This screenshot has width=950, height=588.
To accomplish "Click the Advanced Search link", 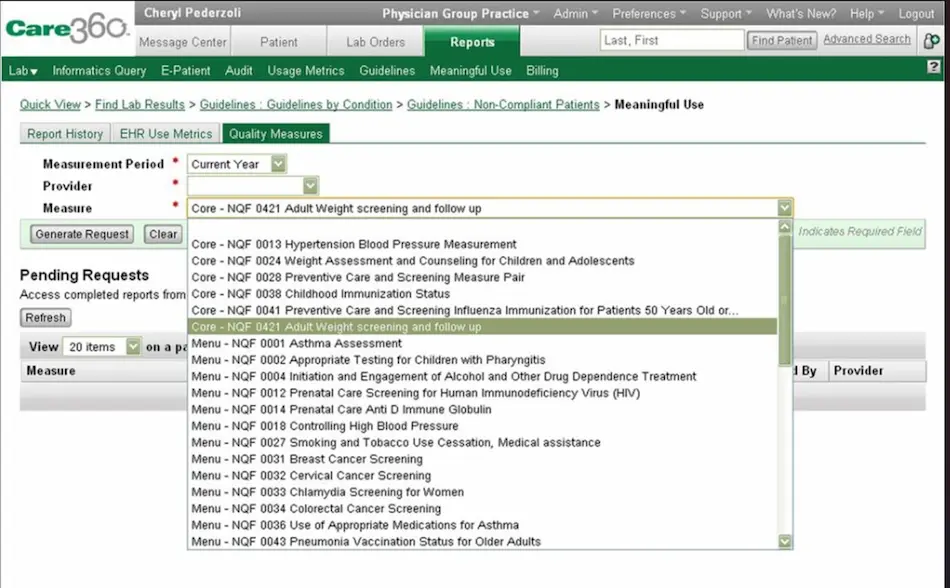I will pyautogui.click(x=866, y=38).
